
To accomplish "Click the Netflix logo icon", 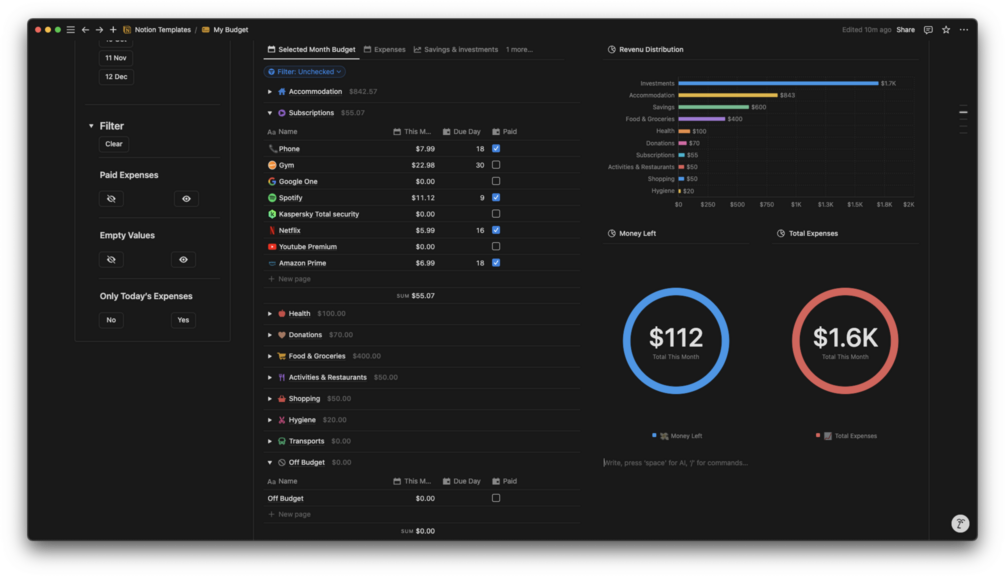I will click(x=272, y=230).
